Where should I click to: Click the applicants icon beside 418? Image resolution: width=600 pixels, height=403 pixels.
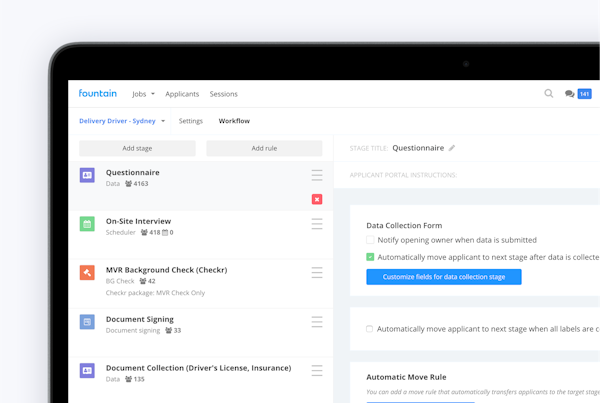coord(144,232)
